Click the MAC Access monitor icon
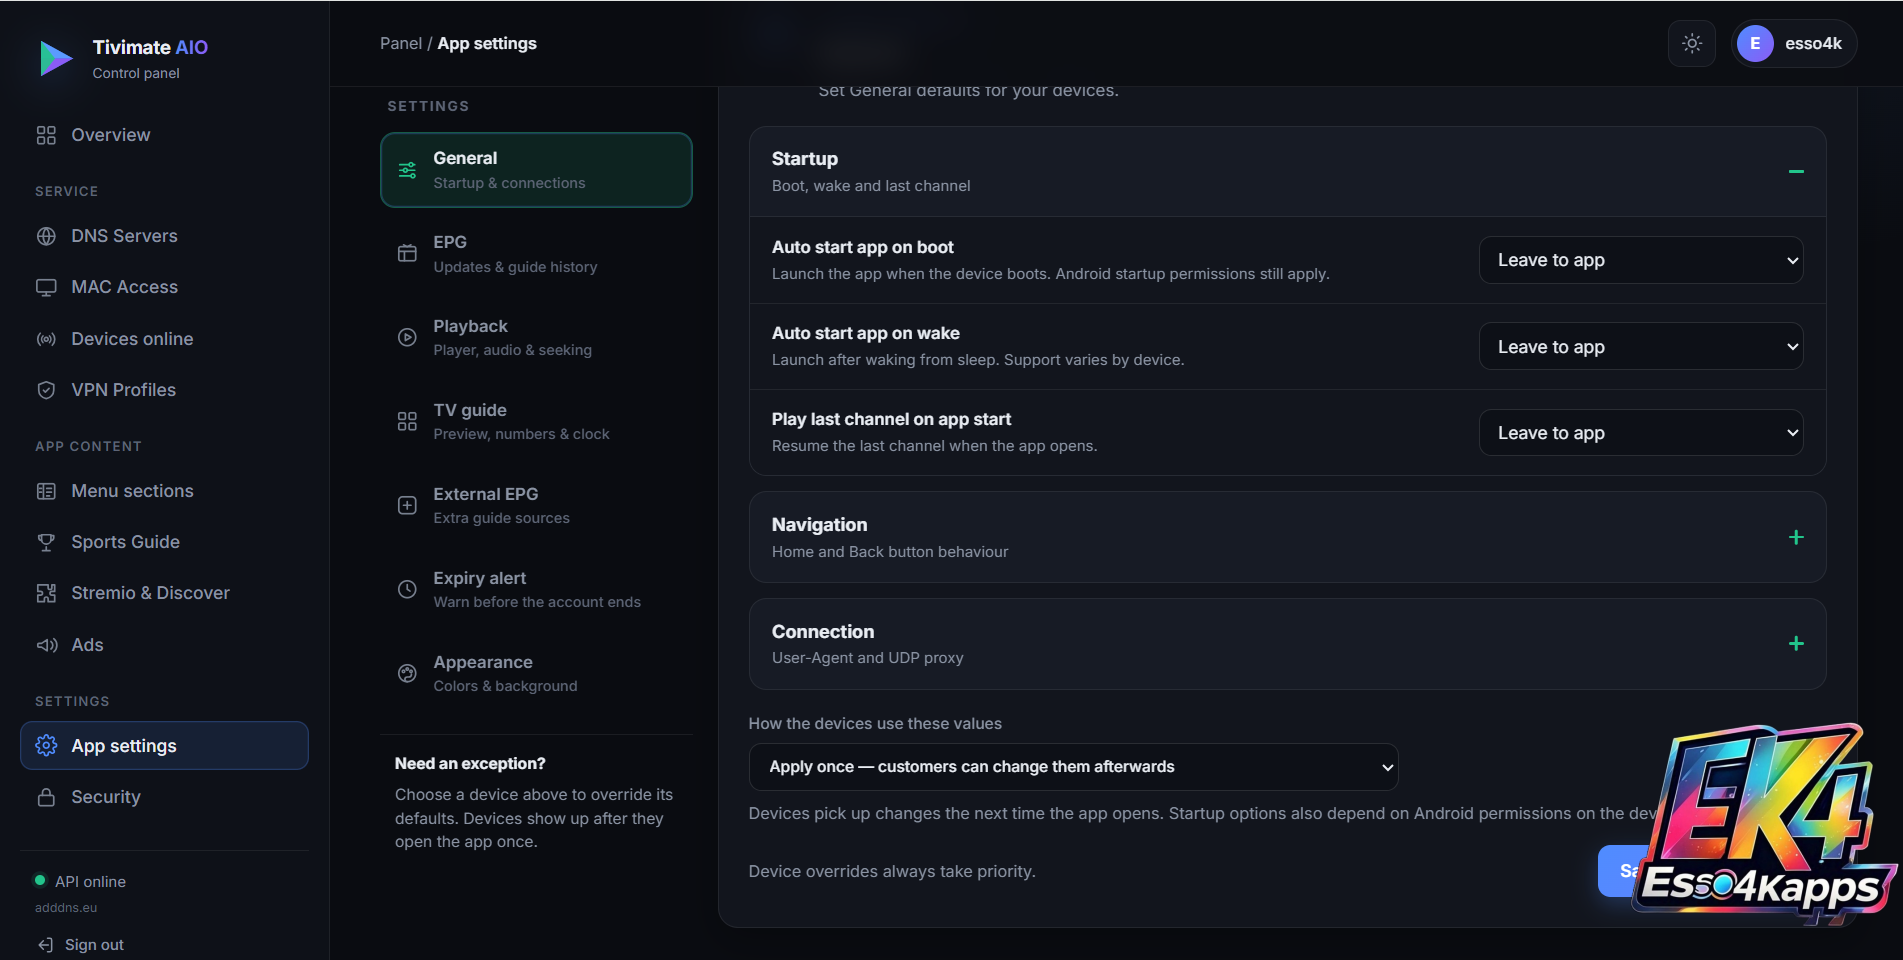Image resolution: width=1903 pixels, height=960 pixels. click(46, 287)
